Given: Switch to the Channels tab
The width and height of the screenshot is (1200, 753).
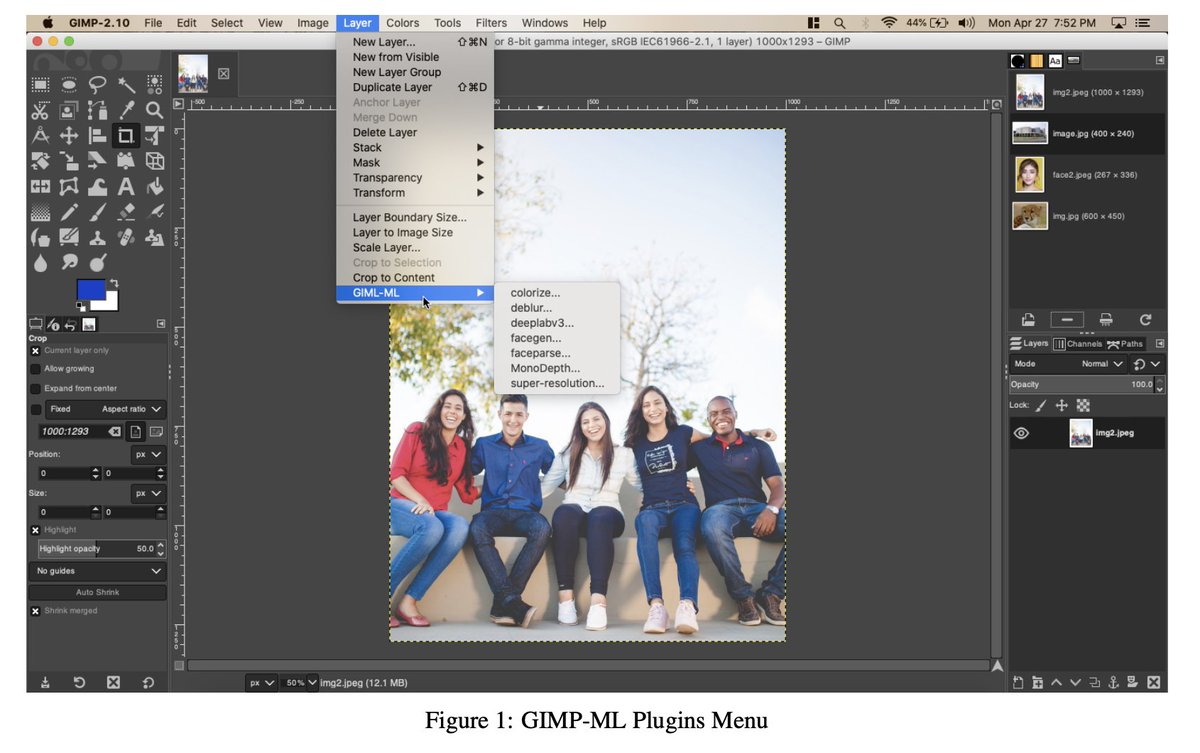Looking at the screenshot, I should click(x=1077, y=344).
